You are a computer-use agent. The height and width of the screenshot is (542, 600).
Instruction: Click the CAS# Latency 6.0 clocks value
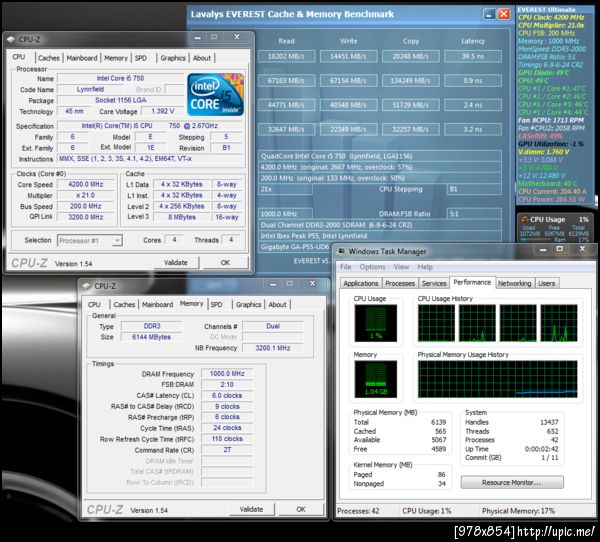(227, 395)
